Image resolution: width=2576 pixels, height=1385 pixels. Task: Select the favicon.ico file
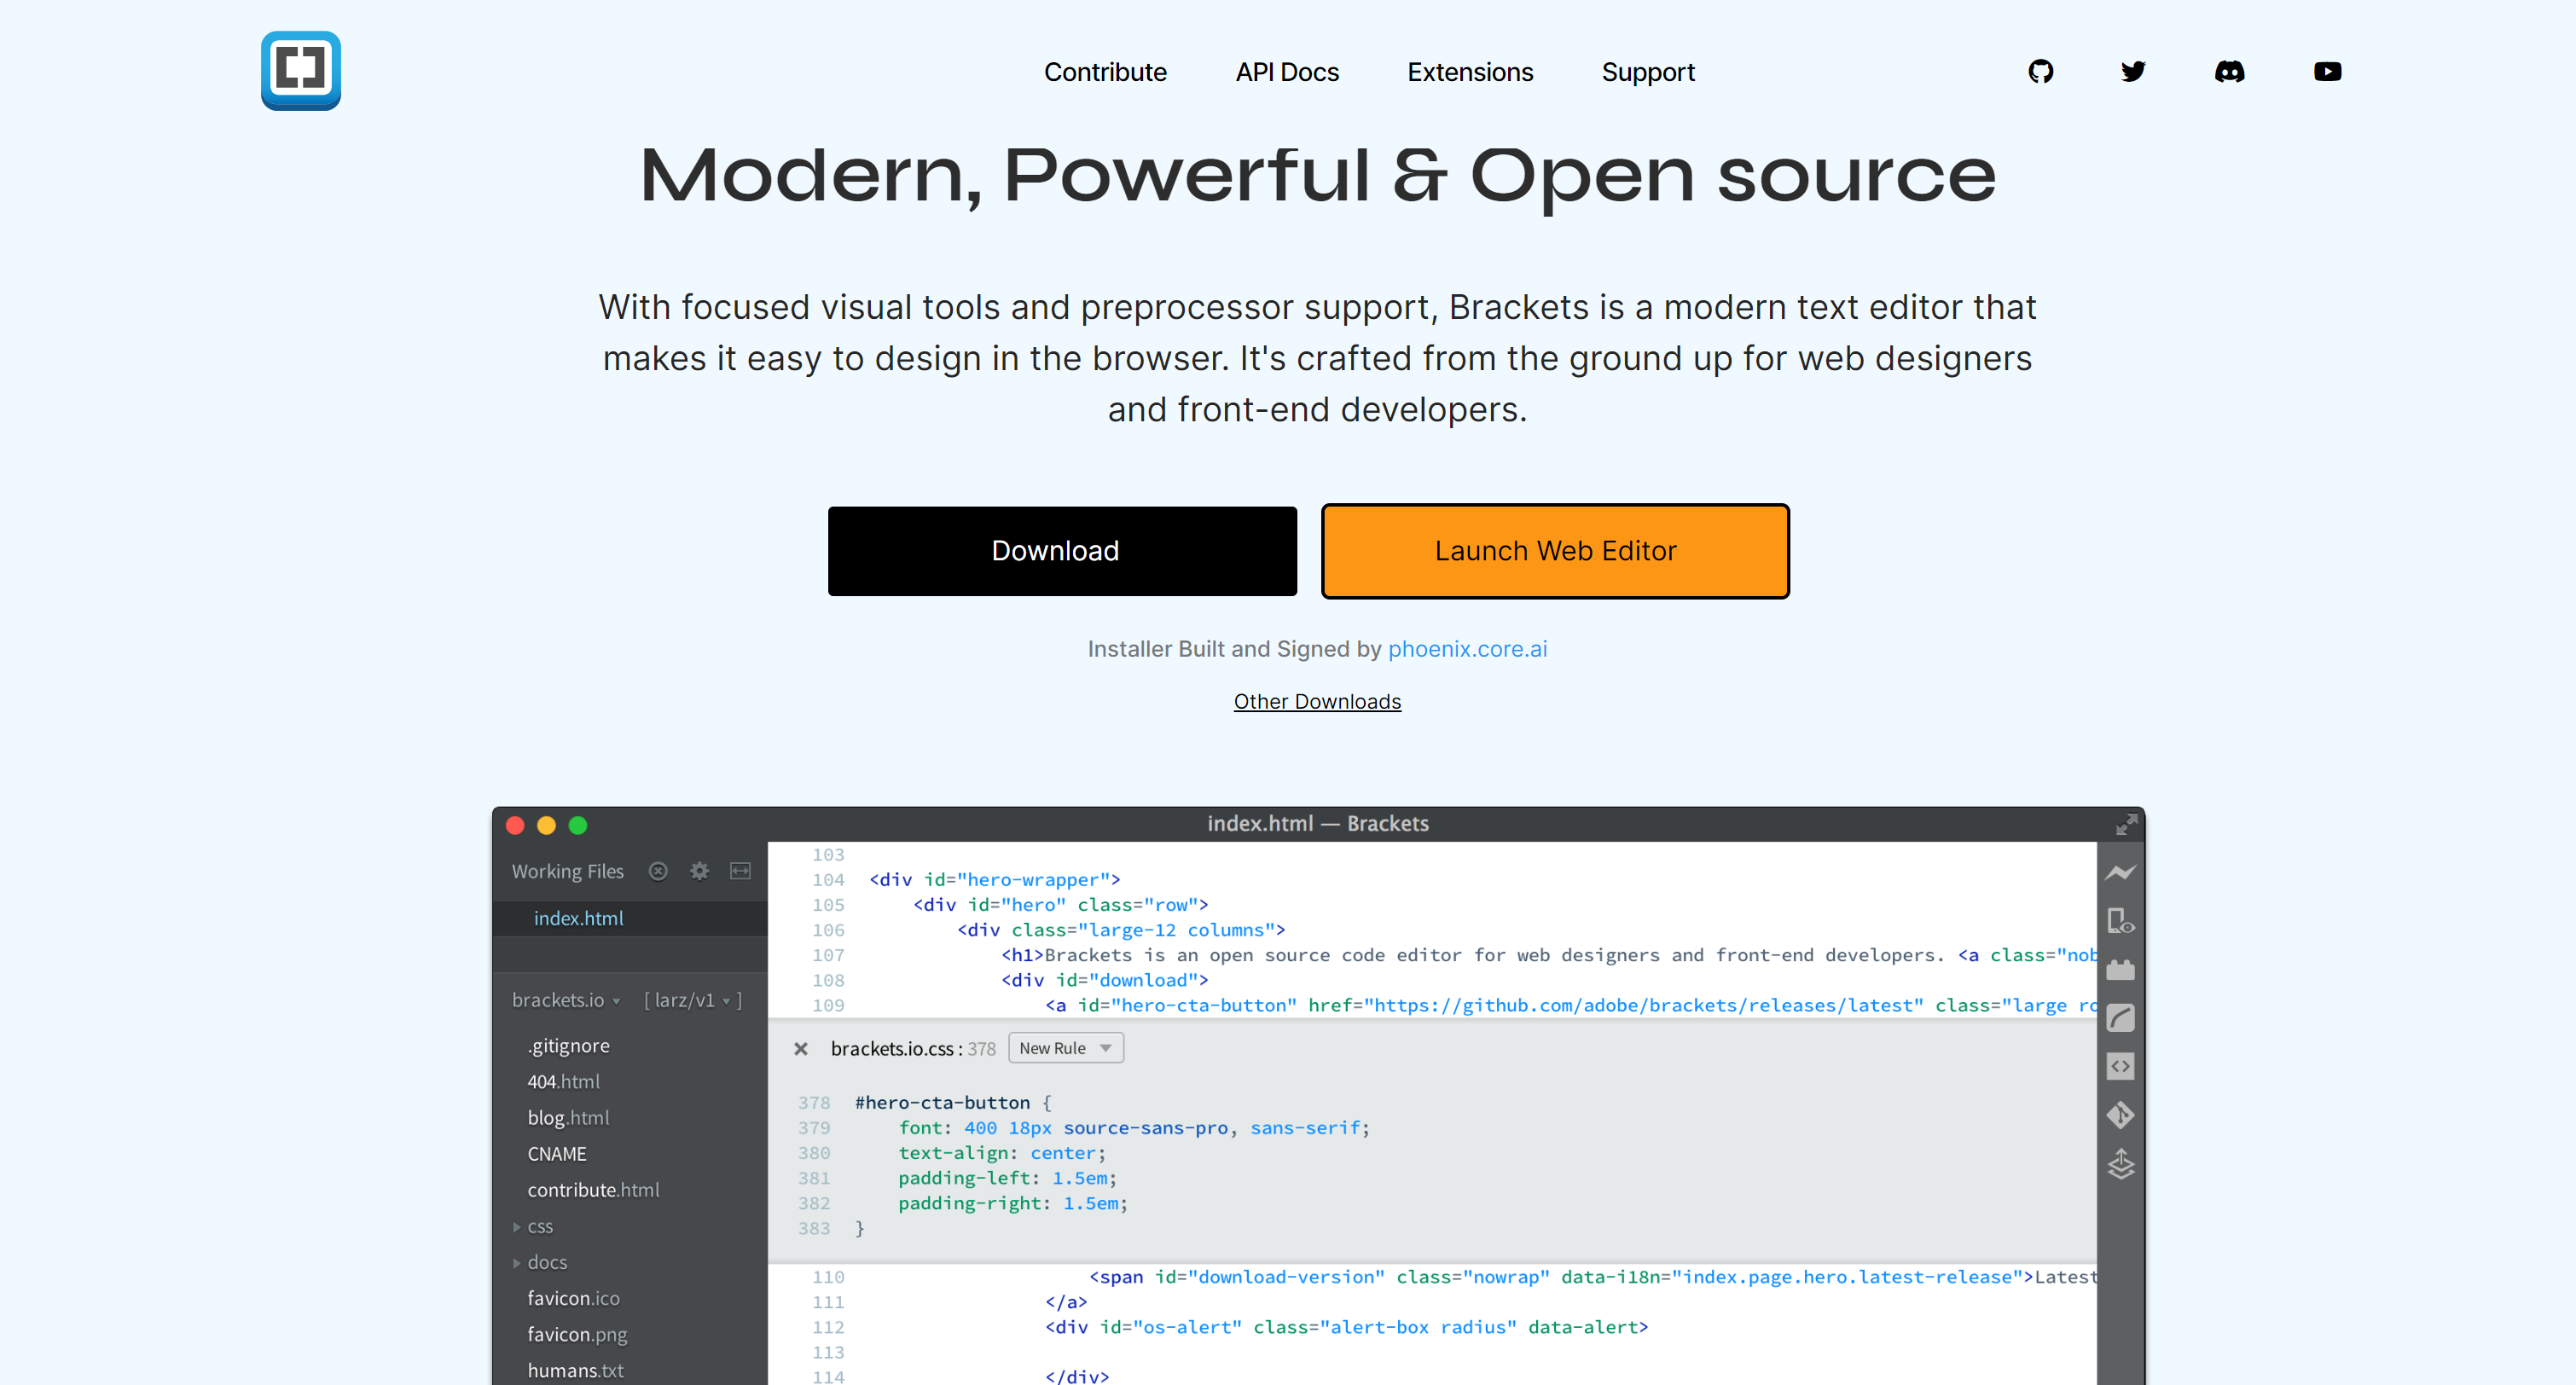click(x=573, y=1298)
